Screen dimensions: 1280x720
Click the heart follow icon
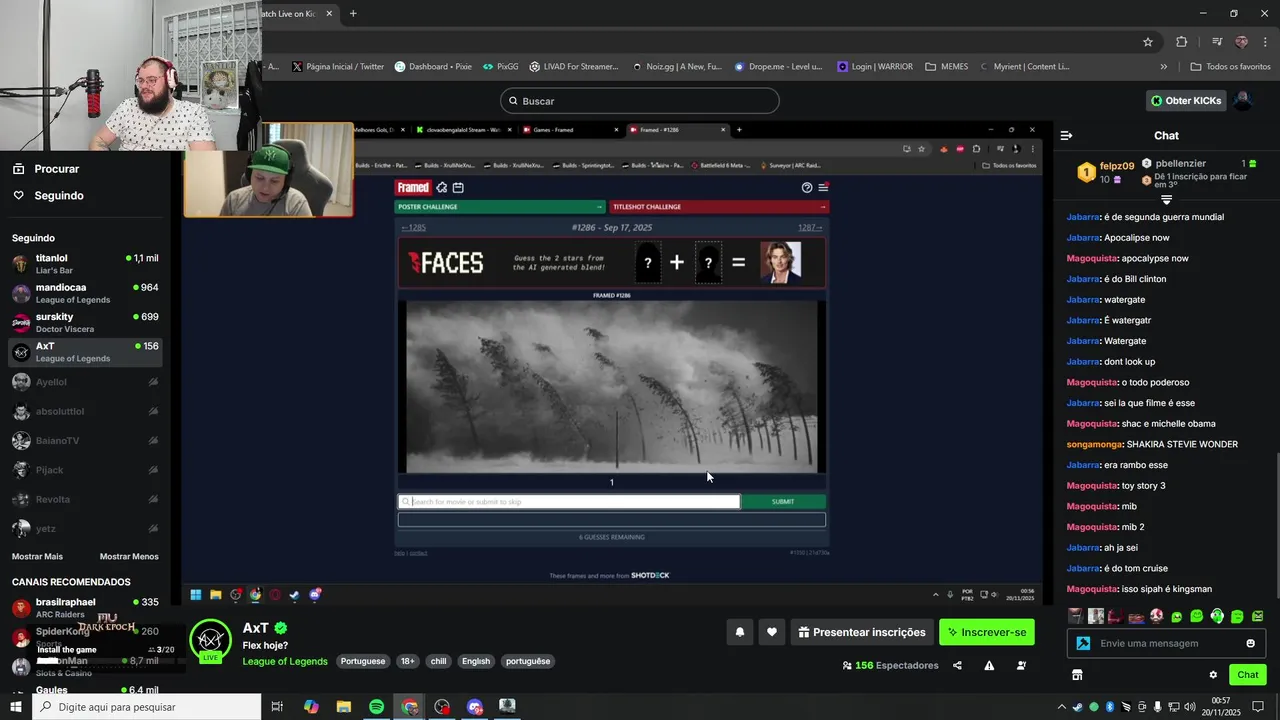(x=772, y=632)
